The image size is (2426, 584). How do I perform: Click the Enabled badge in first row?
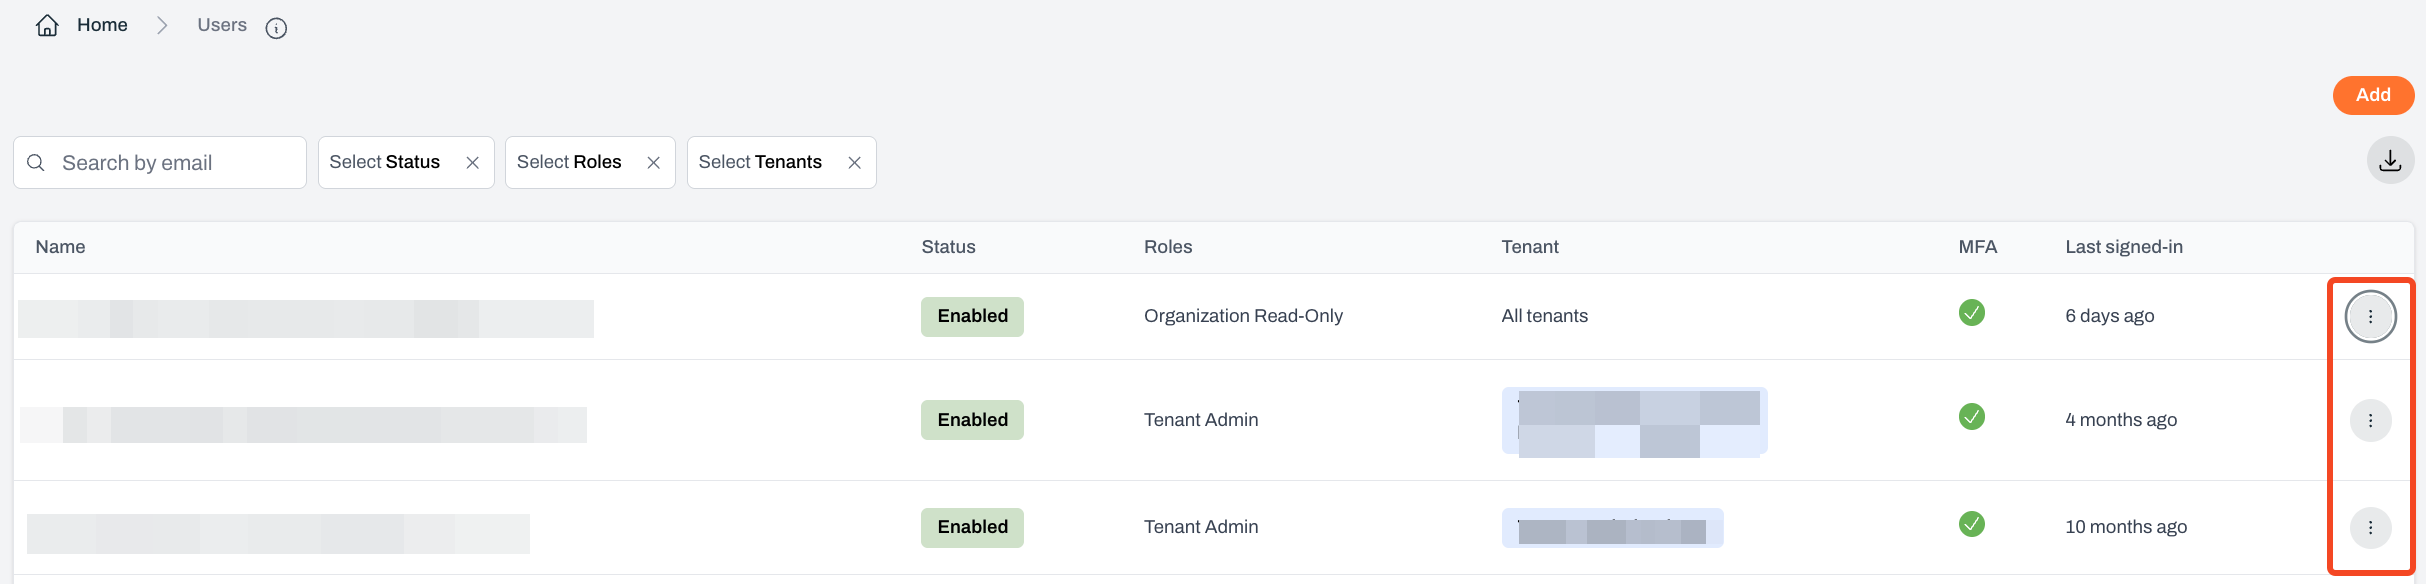(972, 317)
